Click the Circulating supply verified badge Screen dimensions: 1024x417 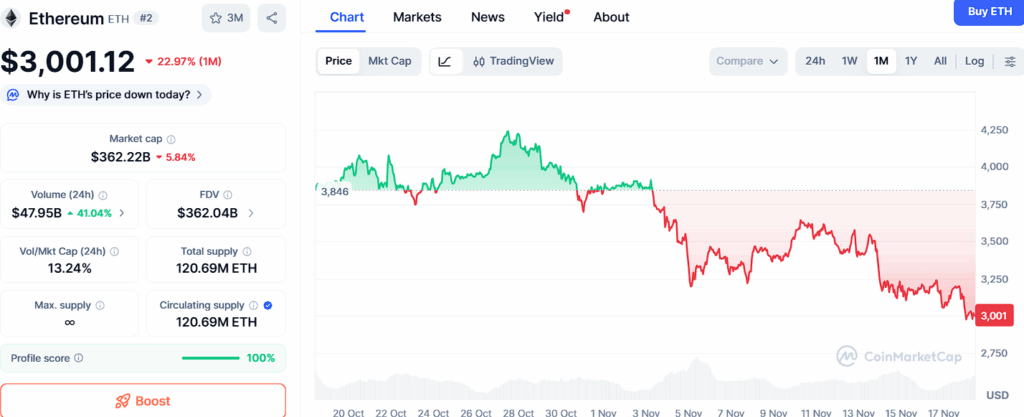267,305
